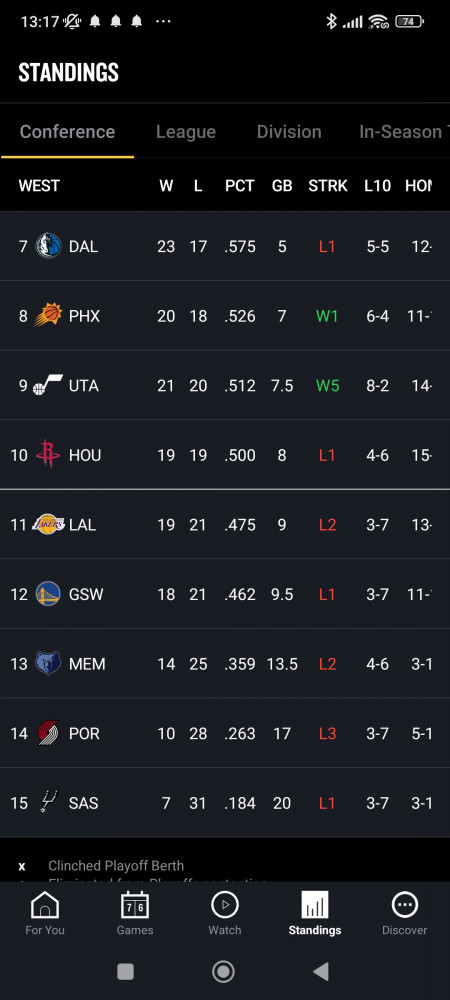Select the Conference tab
Screen dimensions: 450x1000
click(x=68, y=132)
